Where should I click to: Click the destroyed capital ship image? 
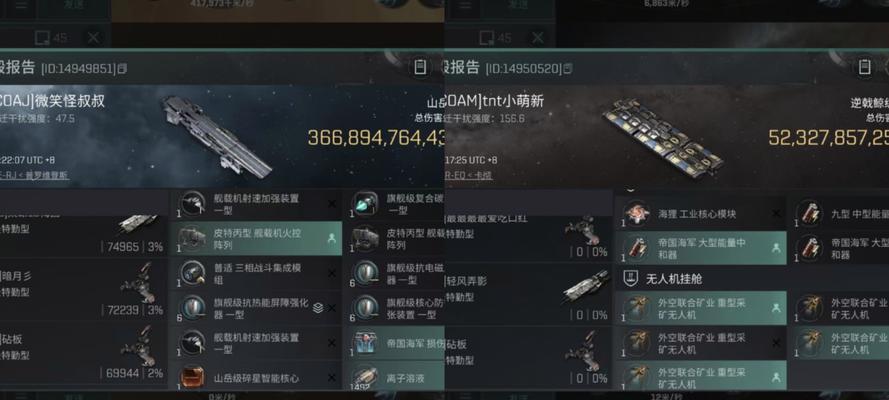tap(217, 136)
